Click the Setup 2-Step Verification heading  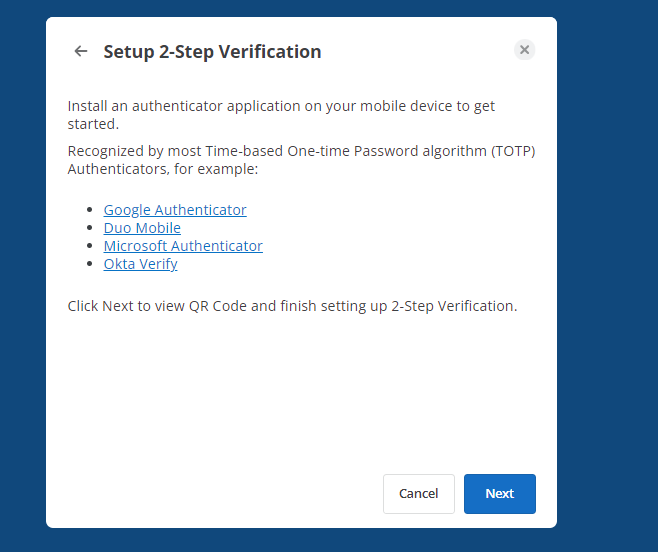212,52
